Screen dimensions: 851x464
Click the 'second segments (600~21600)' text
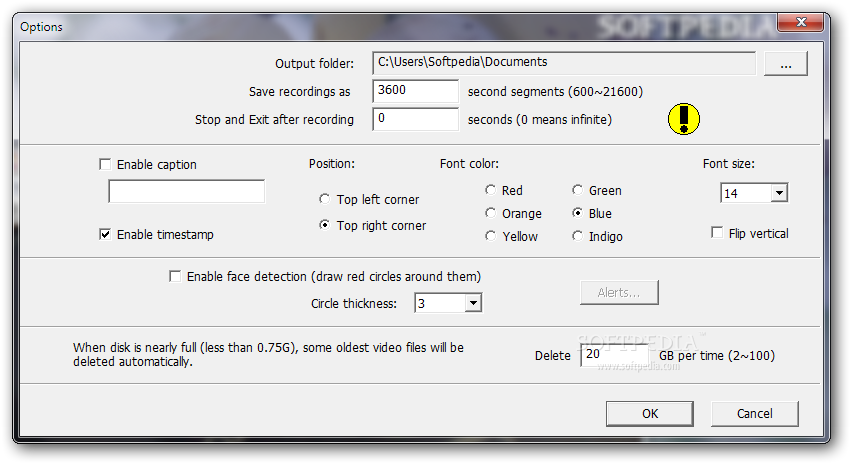[555, 91]
